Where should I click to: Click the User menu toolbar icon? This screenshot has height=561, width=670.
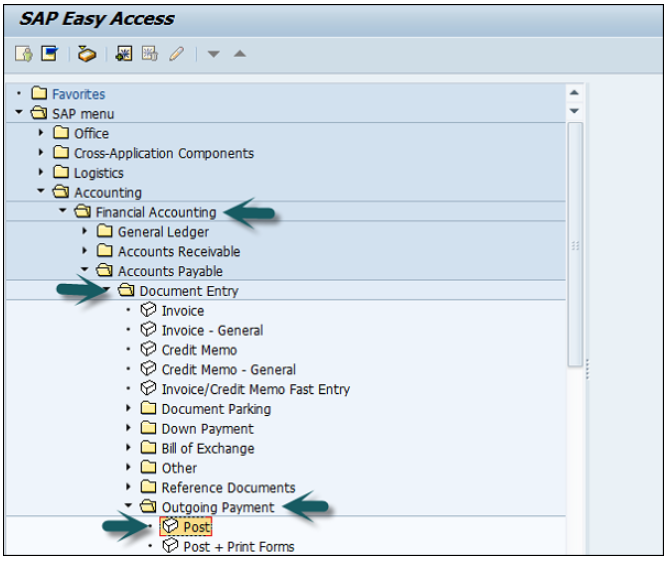coord(24,54)
